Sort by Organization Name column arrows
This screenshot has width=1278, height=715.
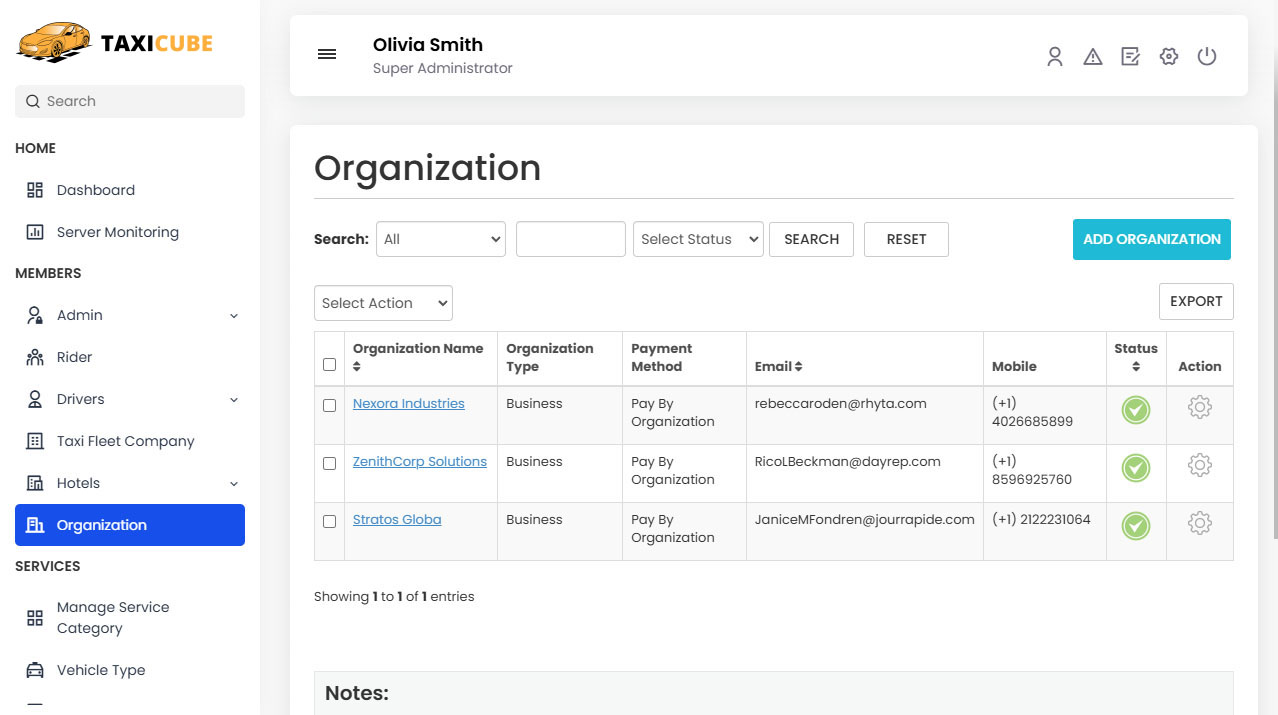pyautogui.click(x=357, y=367)
